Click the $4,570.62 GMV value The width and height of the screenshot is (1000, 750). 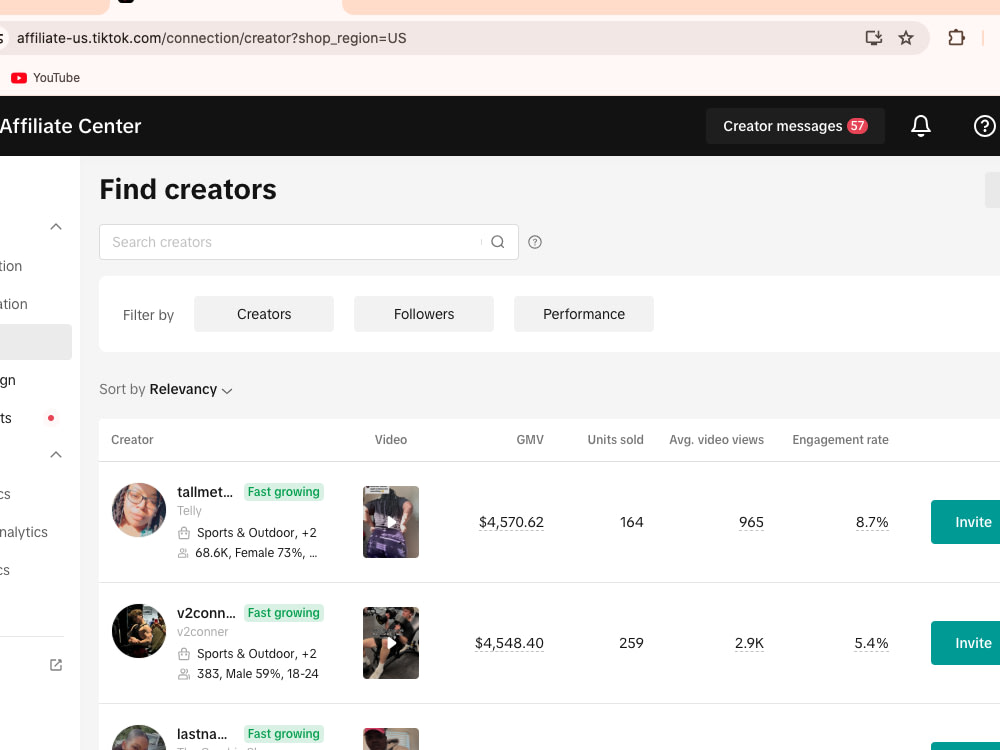click(x=511, y=522)
